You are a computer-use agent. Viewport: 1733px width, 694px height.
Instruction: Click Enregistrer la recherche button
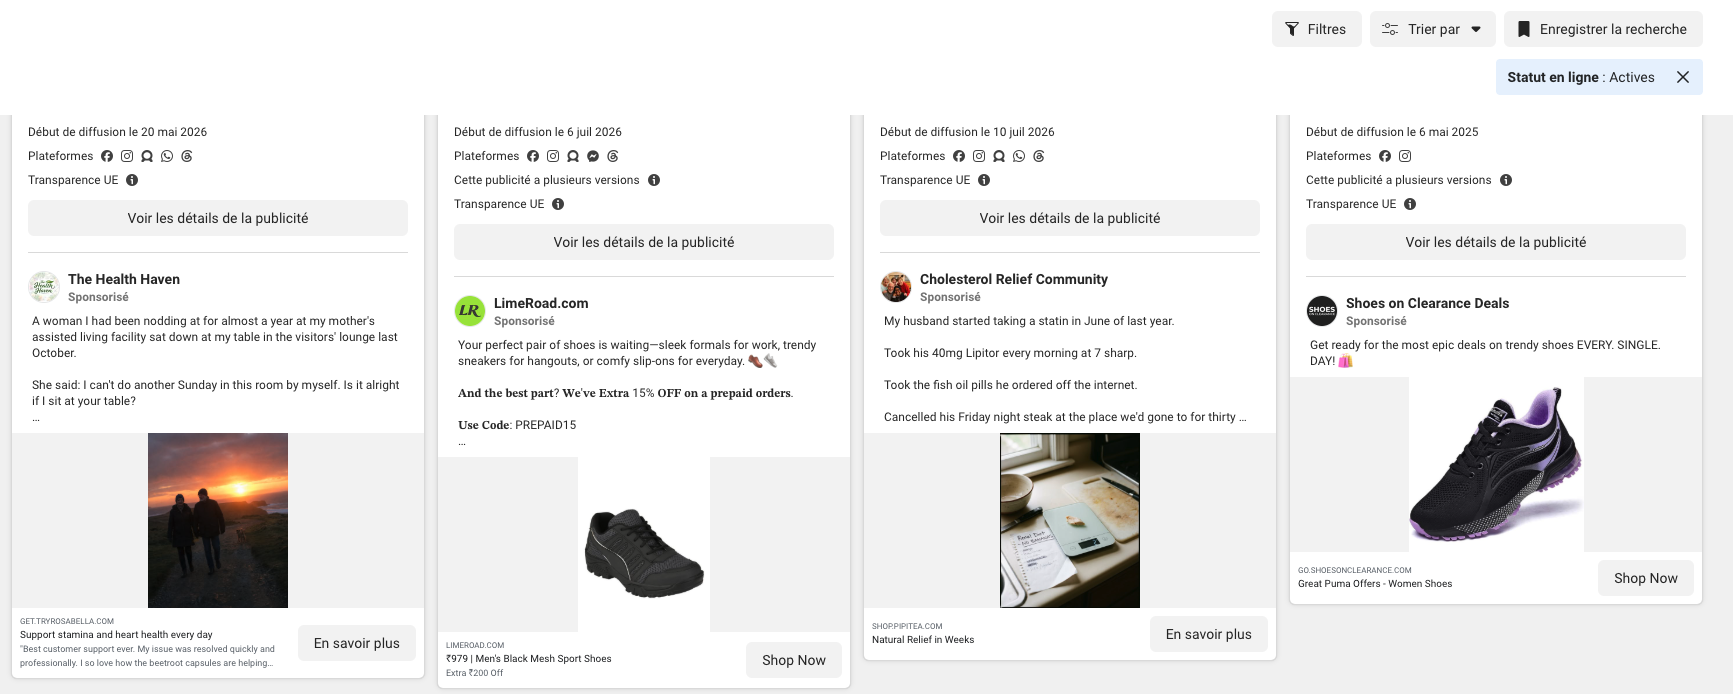[1603, 29]
